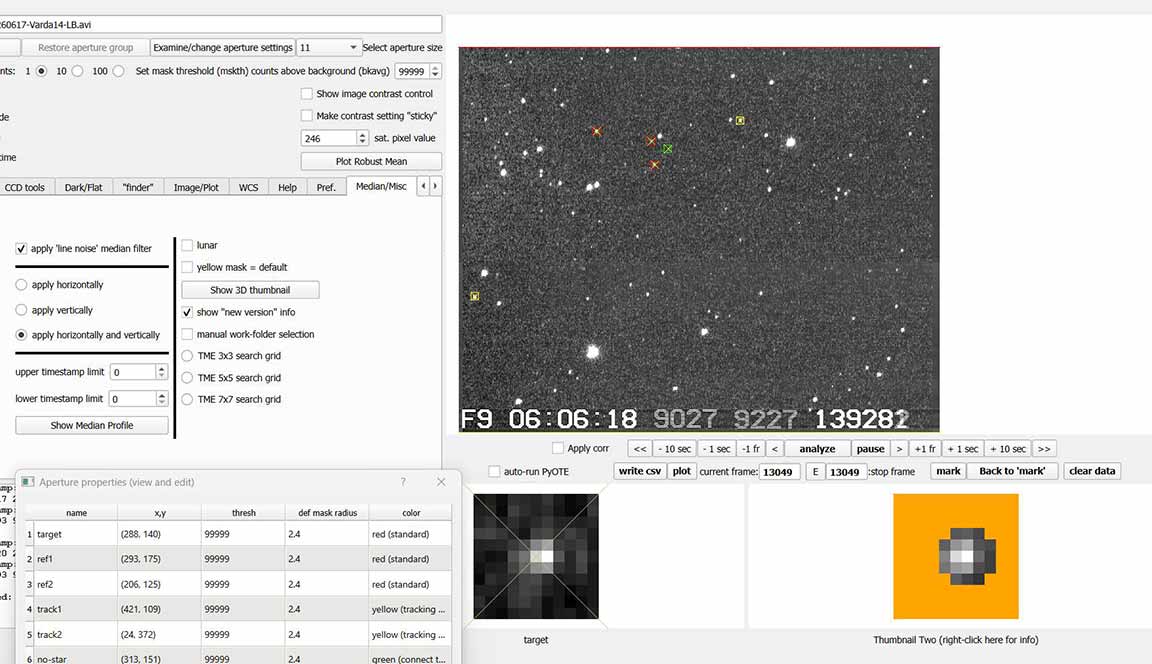
Task: Enable Show image contrast control
Action: click(306, 94)
